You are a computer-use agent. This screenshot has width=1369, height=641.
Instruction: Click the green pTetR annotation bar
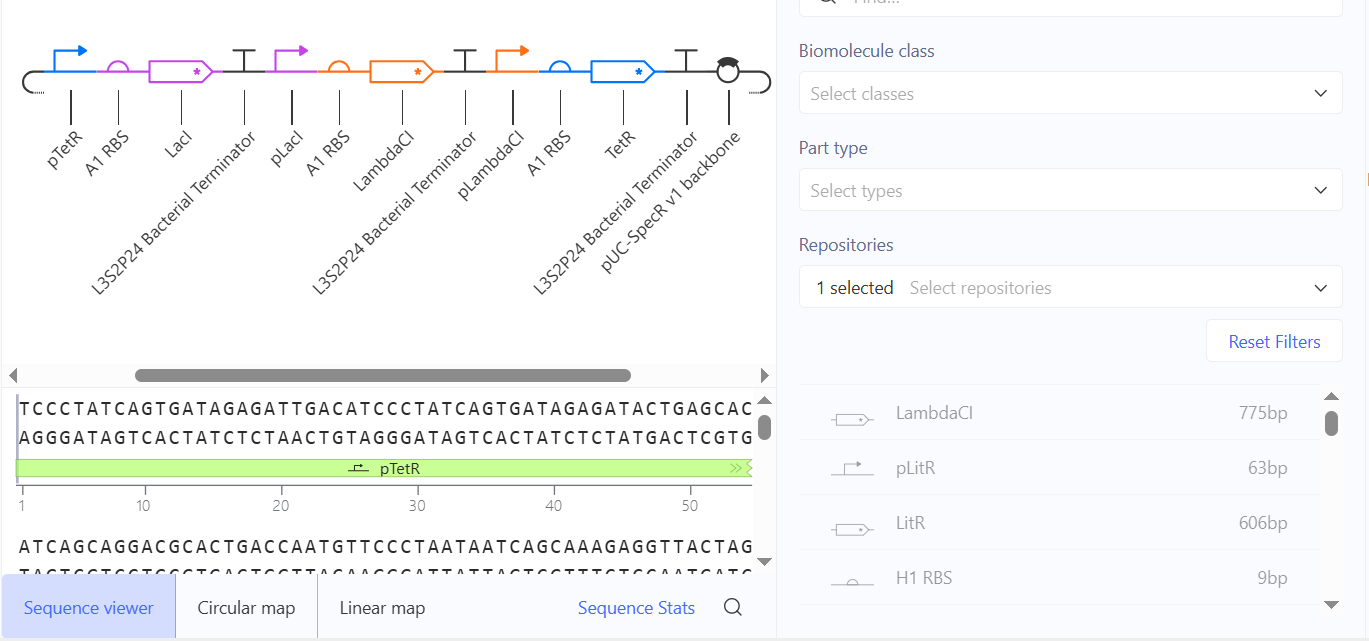pyautogui.click(x=384, y=468)
